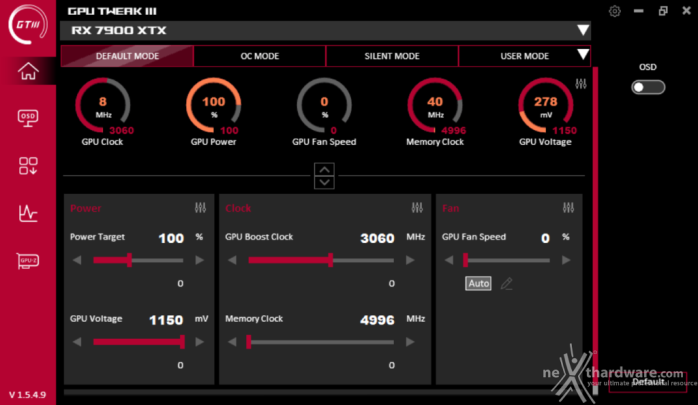Click the GT III logo icon
Viewport: 698px width, 405px height.
28,24
